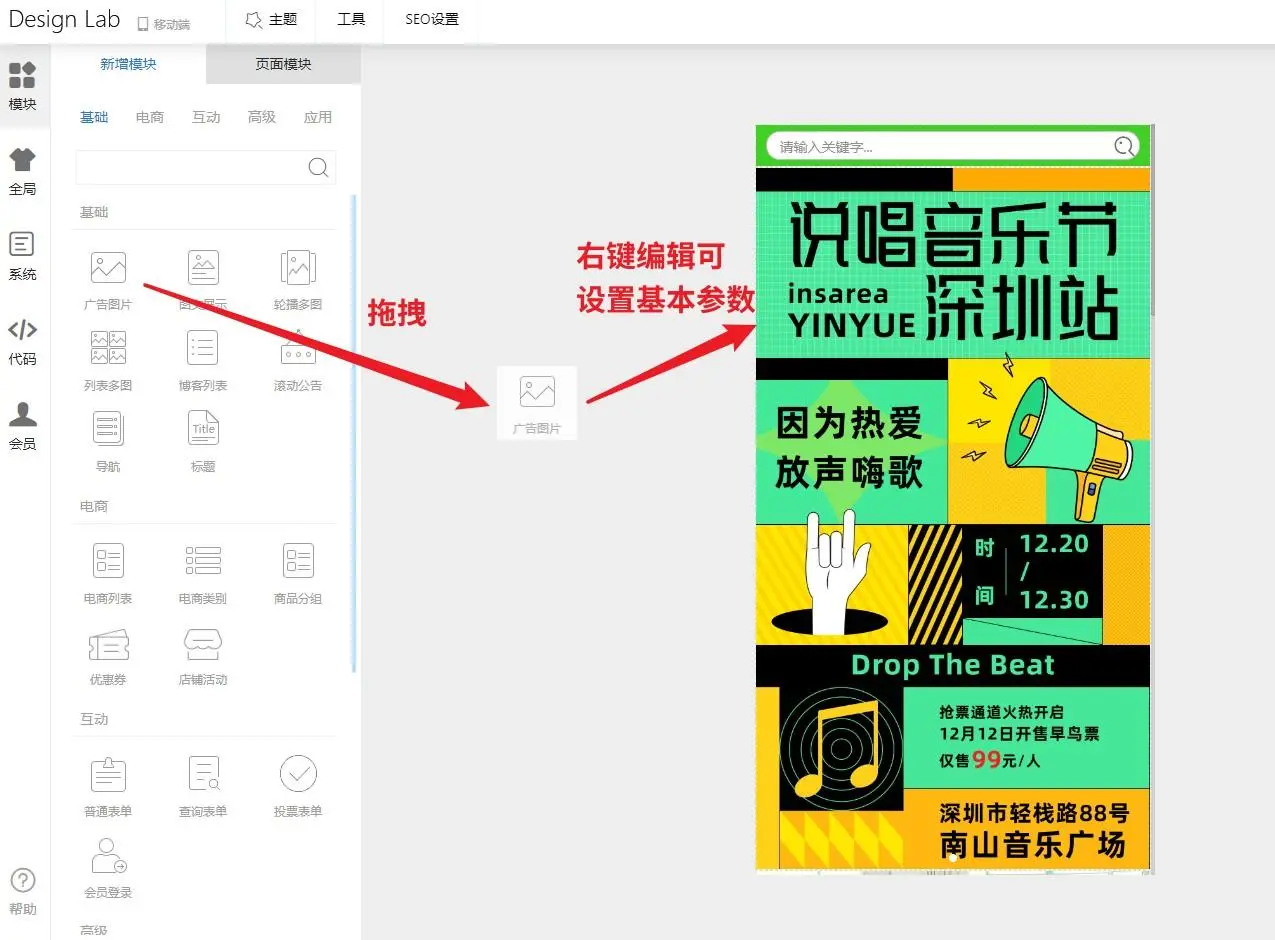Click the module list vertical scrollbar
1275x940 pixels.
pyautogui.click(x=353, y=430)
